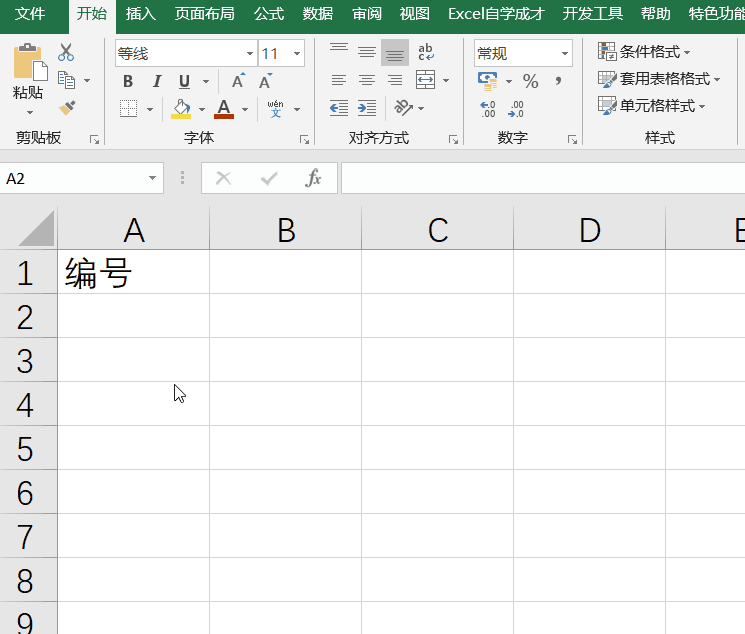Image resolution: width=745 pixels, height=634 pixels.
Task: Expand the Name Box A2 dropdown
Action: (x=152, y=178)
